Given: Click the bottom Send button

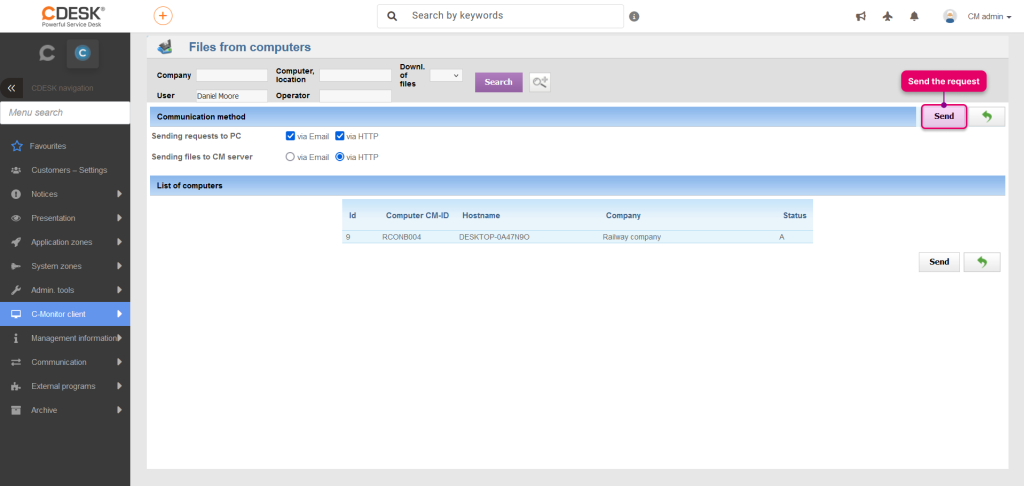Looking at the screenshot, I should (939, 262).
